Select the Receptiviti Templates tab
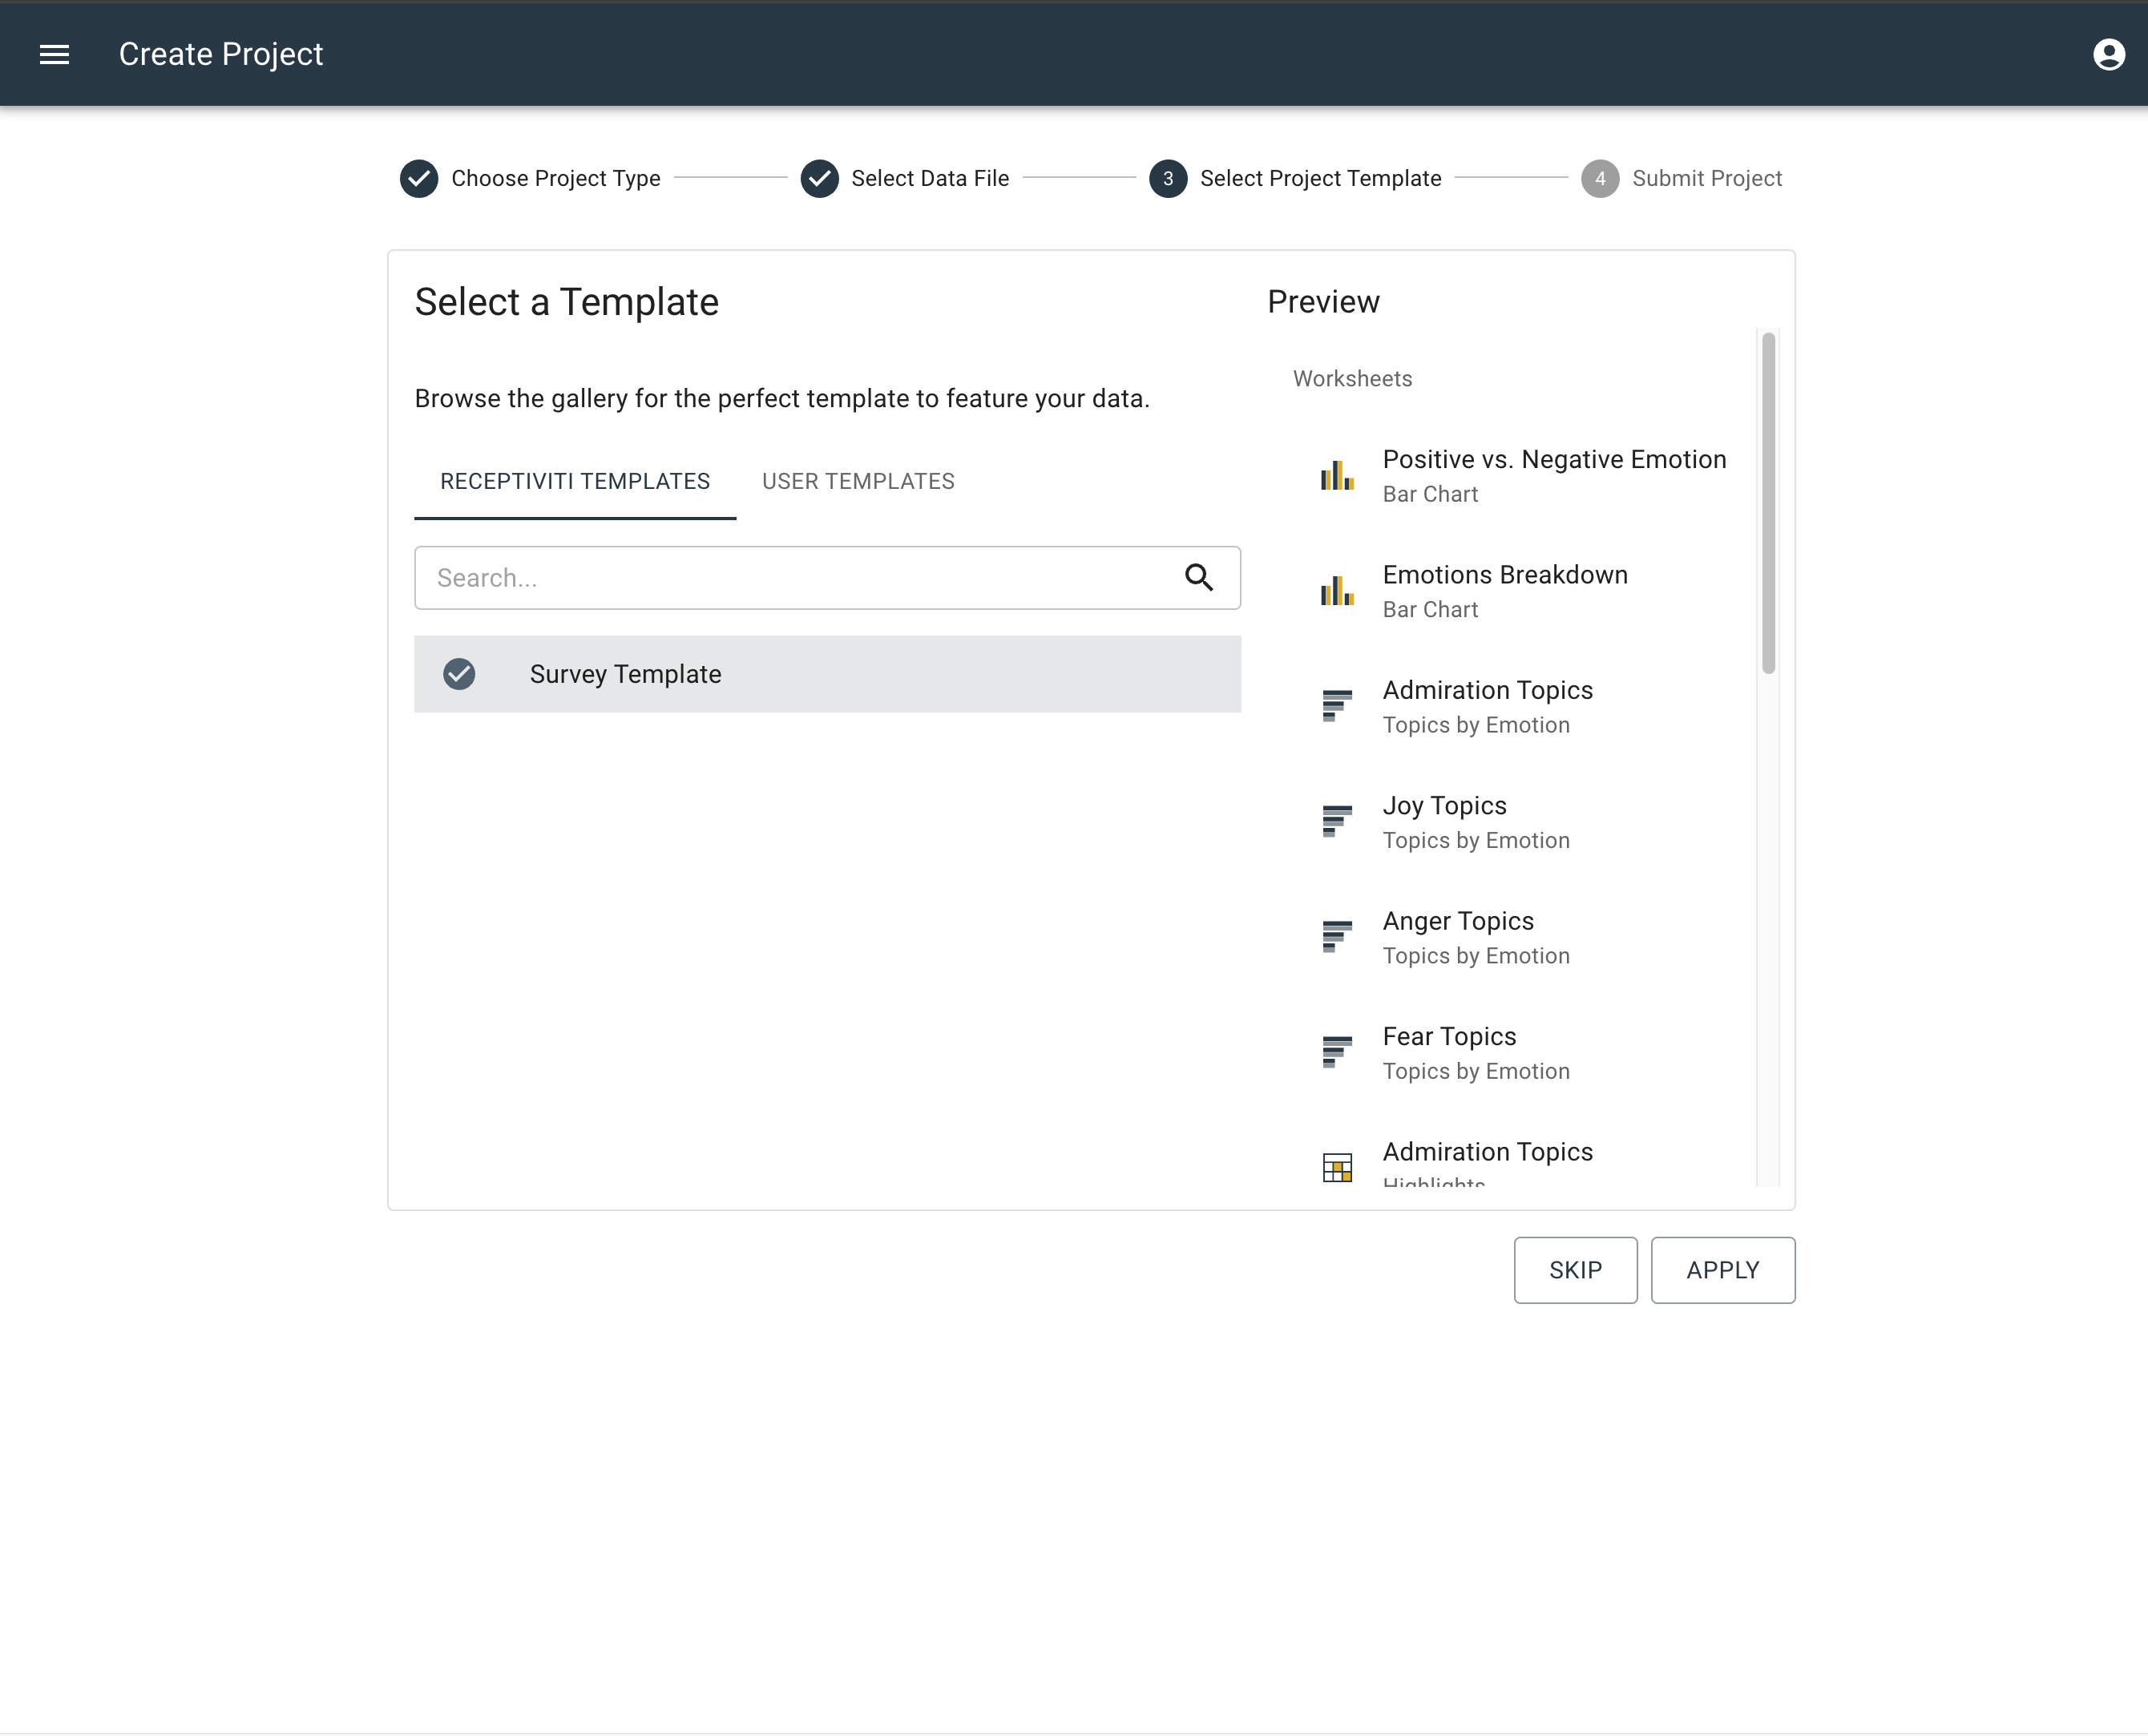2148x1736 pixels. [x=575, y=481]
